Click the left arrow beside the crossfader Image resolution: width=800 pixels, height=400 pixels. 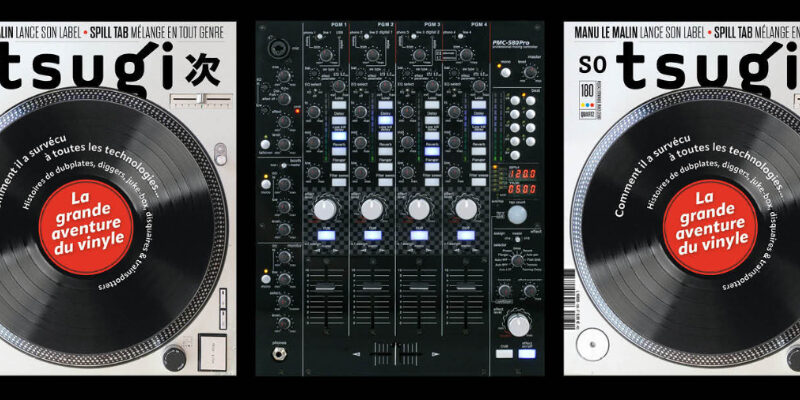[x=356, y=354]
